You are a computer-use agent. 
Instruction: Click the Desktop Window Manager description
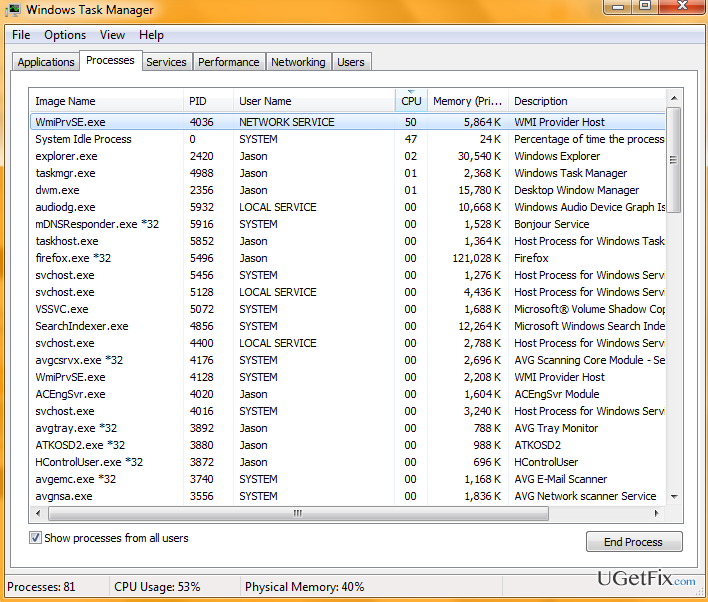point(577,190)
